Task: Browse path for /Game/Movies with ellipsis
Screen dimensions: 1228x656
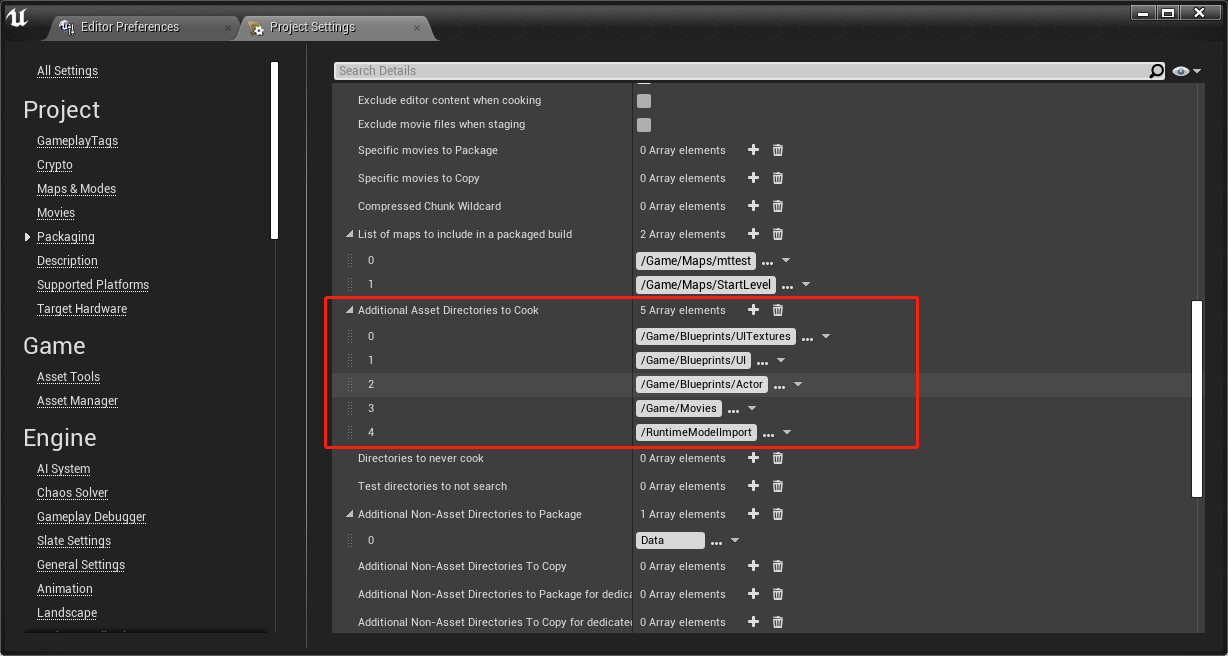Action: [733, 409]
